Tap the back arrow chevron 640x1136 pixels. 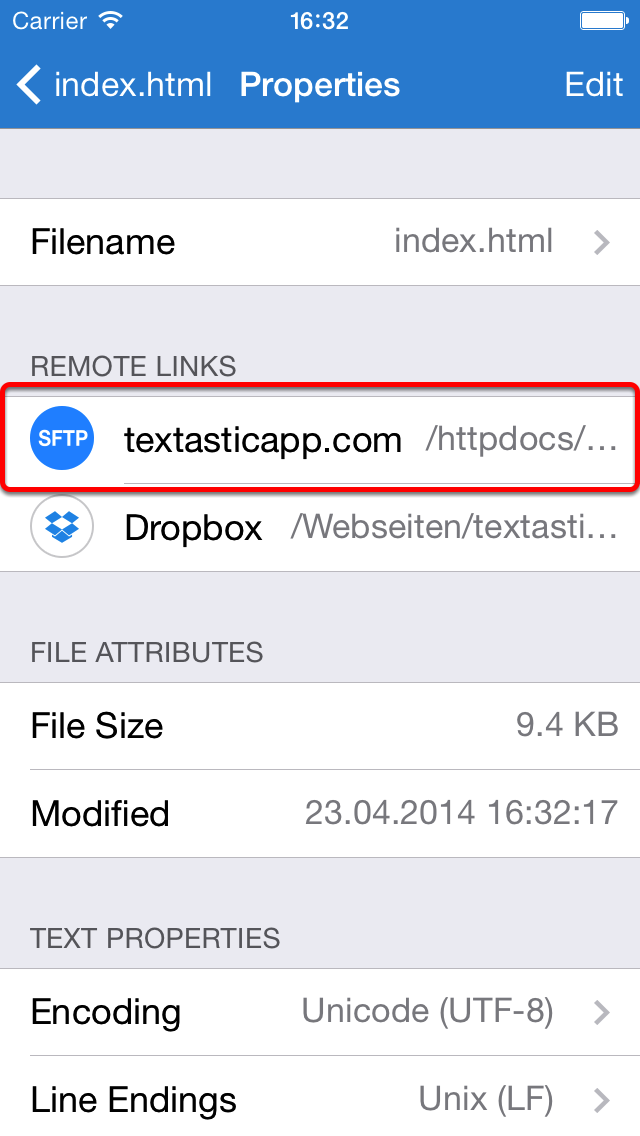point(28,85)
